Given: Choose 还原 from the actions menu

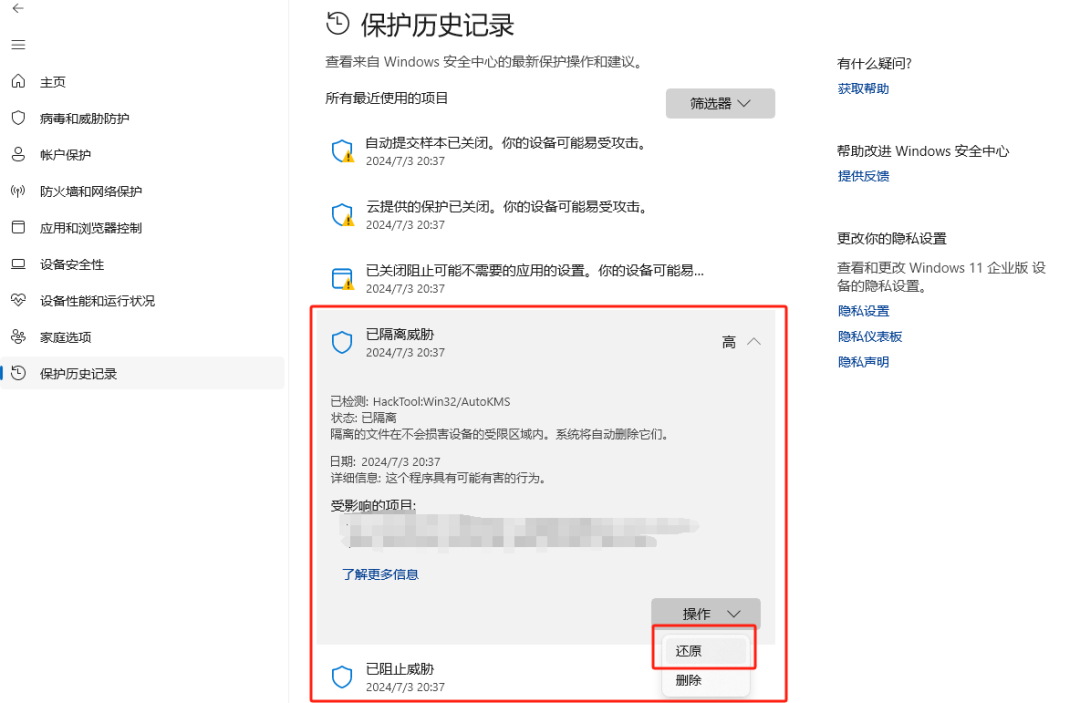Looking at the screenshot, I should click(x=705, y=651).
